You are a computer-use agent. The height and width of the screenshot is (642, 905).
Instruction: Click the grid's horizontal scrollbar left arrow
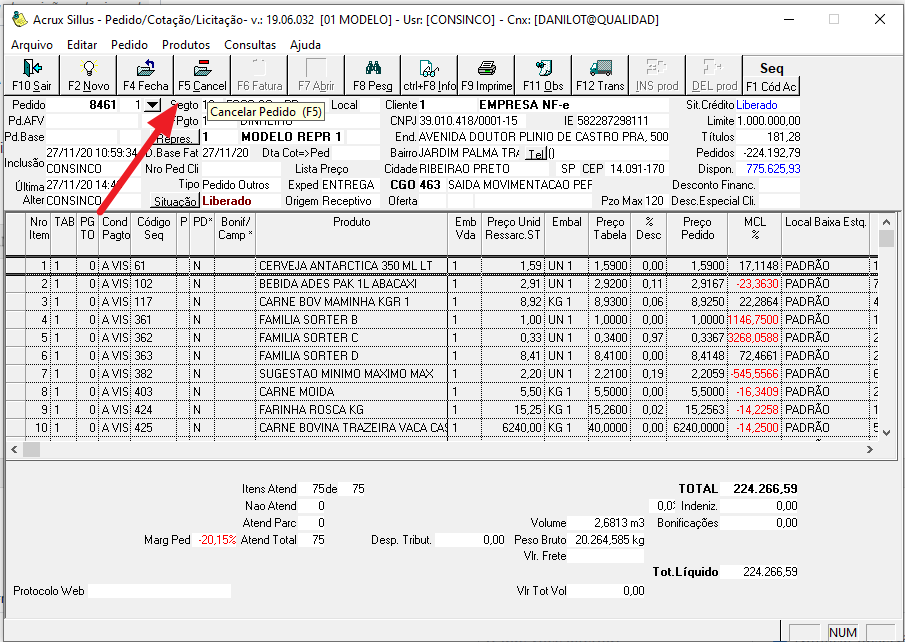click(x=14, y=450)
